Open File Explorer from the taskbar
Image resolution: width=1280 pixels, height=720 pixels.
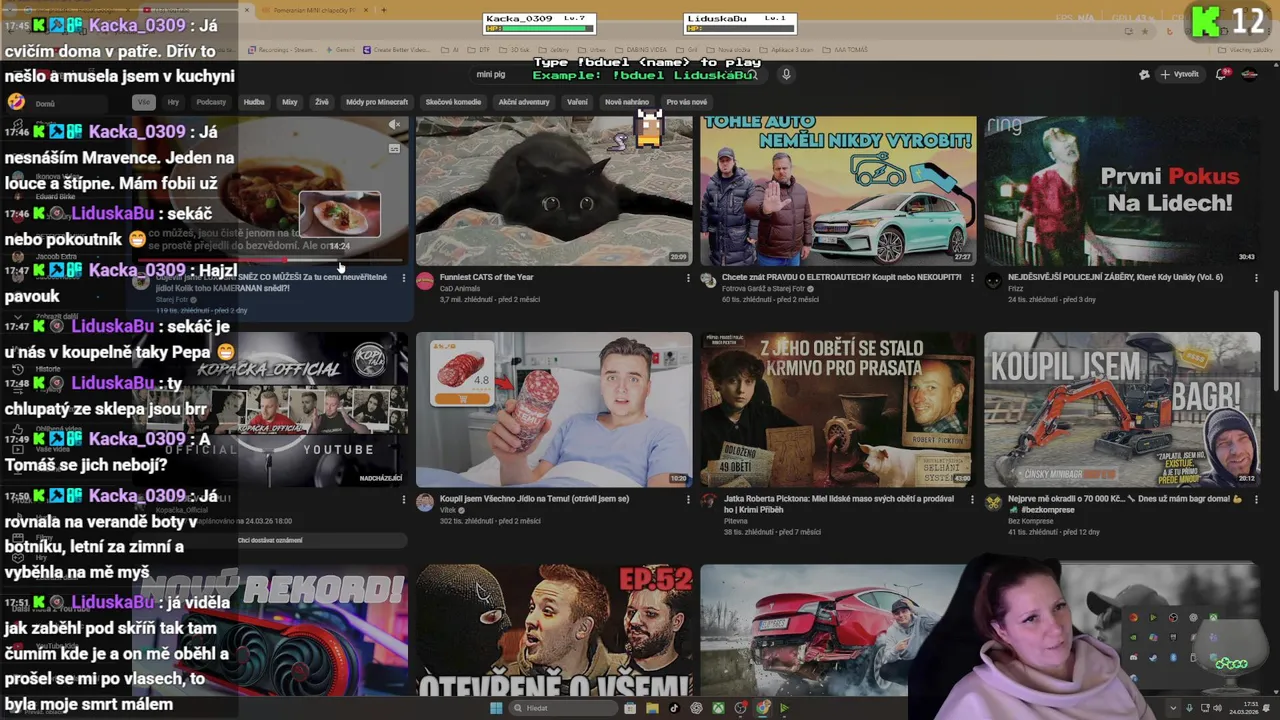(652, 708)
